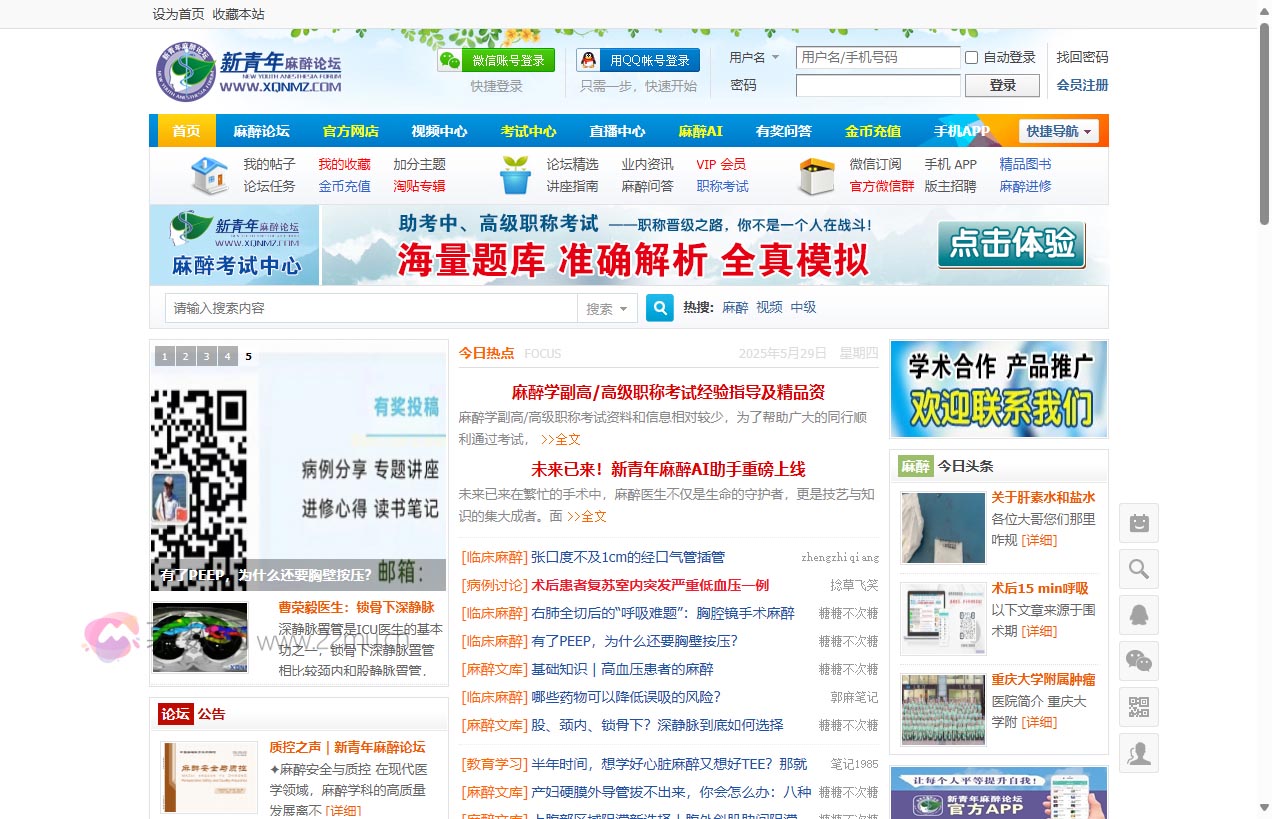Open the 搜索 type dropdown in search bar
Image resolution: width=1272 pixels, height=819 pixels.
[607, 309]
